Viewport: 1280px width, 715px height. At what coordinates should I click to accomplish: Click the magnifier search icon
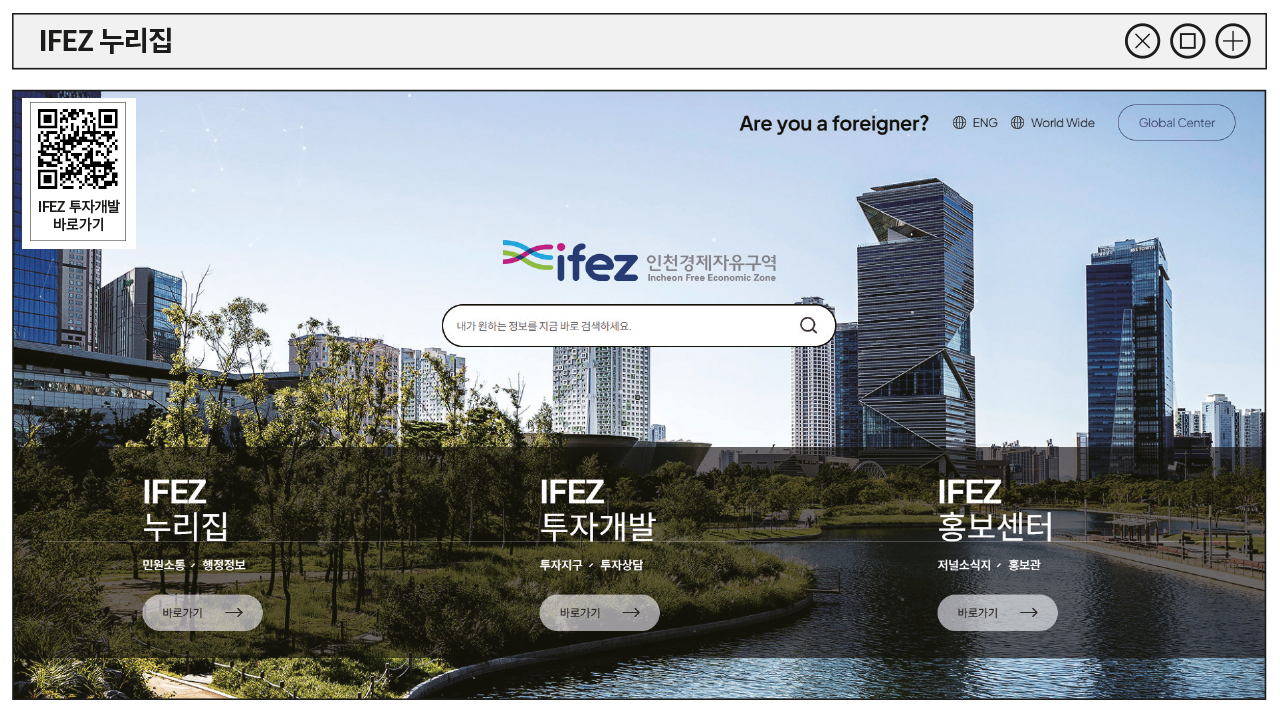point(808,325)
